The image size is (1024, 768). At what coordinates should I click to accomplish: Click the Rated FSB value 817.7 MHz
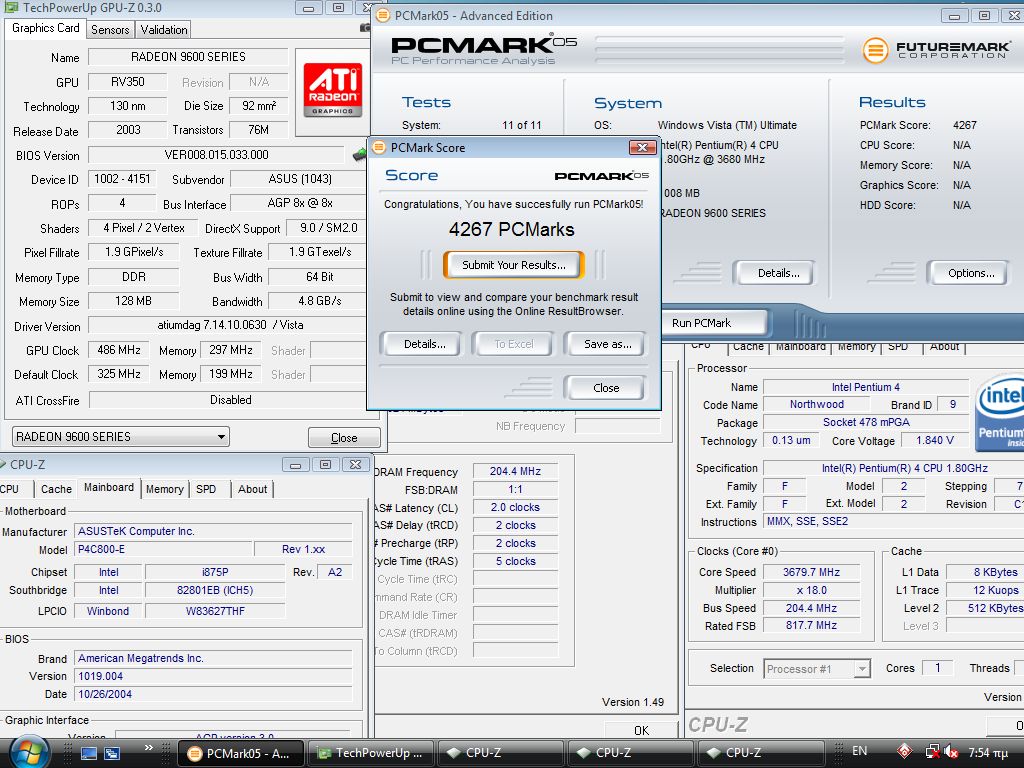click(811, 626)
